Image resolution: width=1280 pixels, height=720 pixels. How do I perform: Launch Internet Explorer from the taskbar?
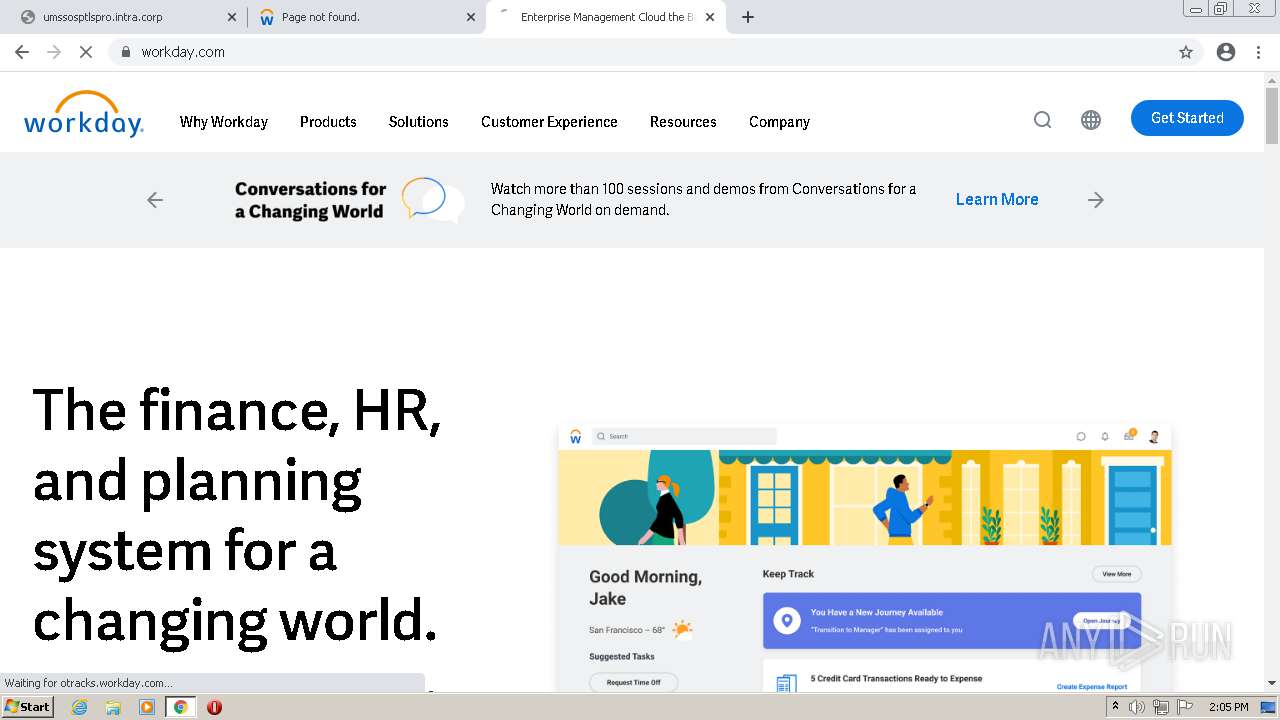[x=79, y=707]
